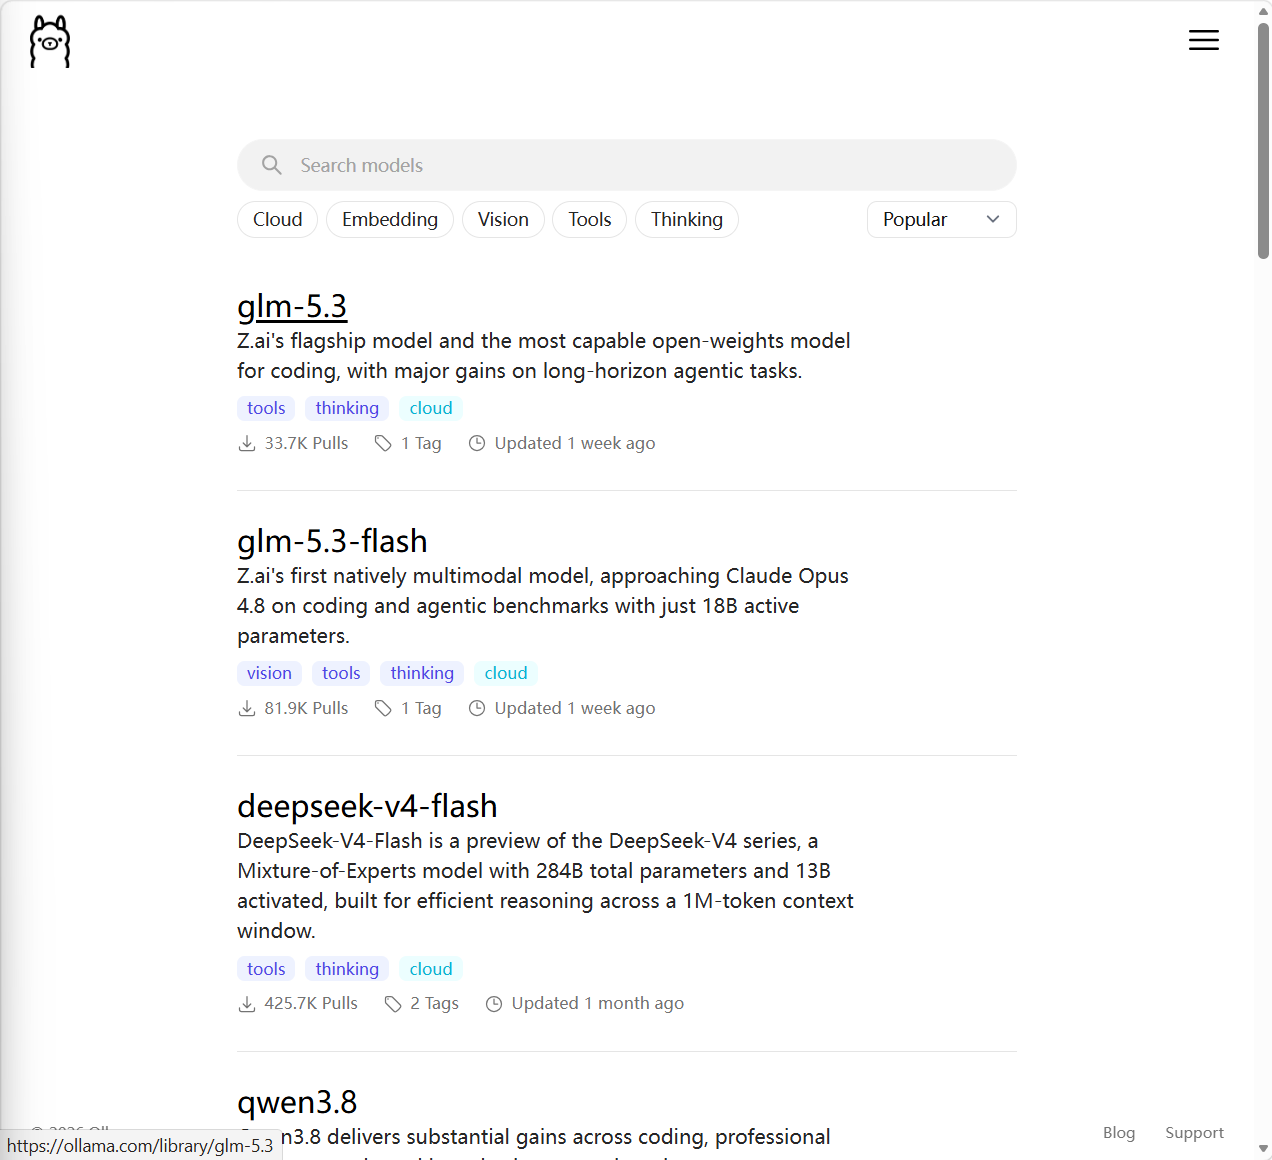Open the Popular sort dropdown
The height and width of the screenshot is (1160, 1272).
tap(942, 220)
